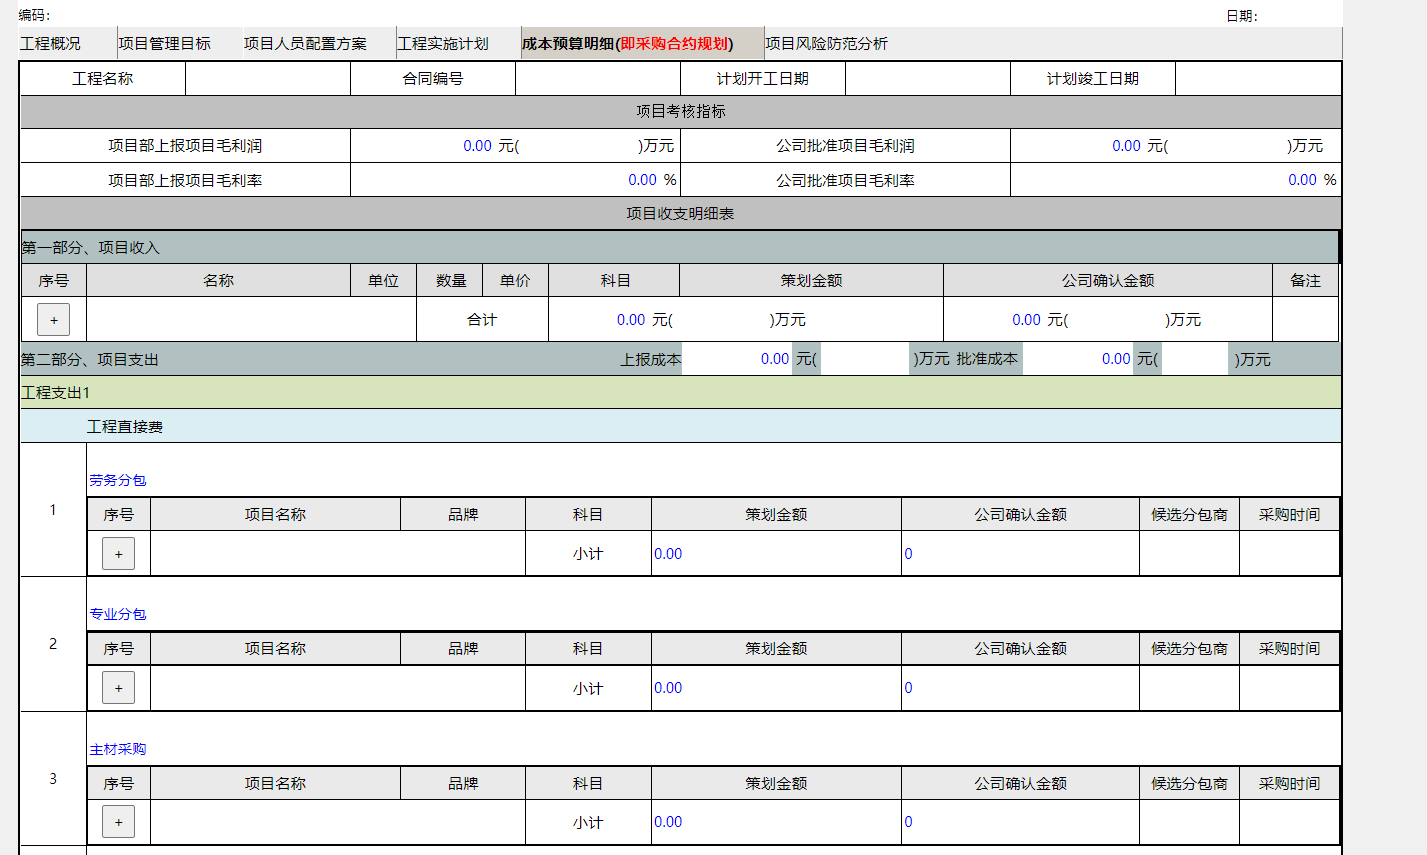Click the 计划开工日期 date field
The height and width of the screenshot is (855, 1427).
coord(927,79)
